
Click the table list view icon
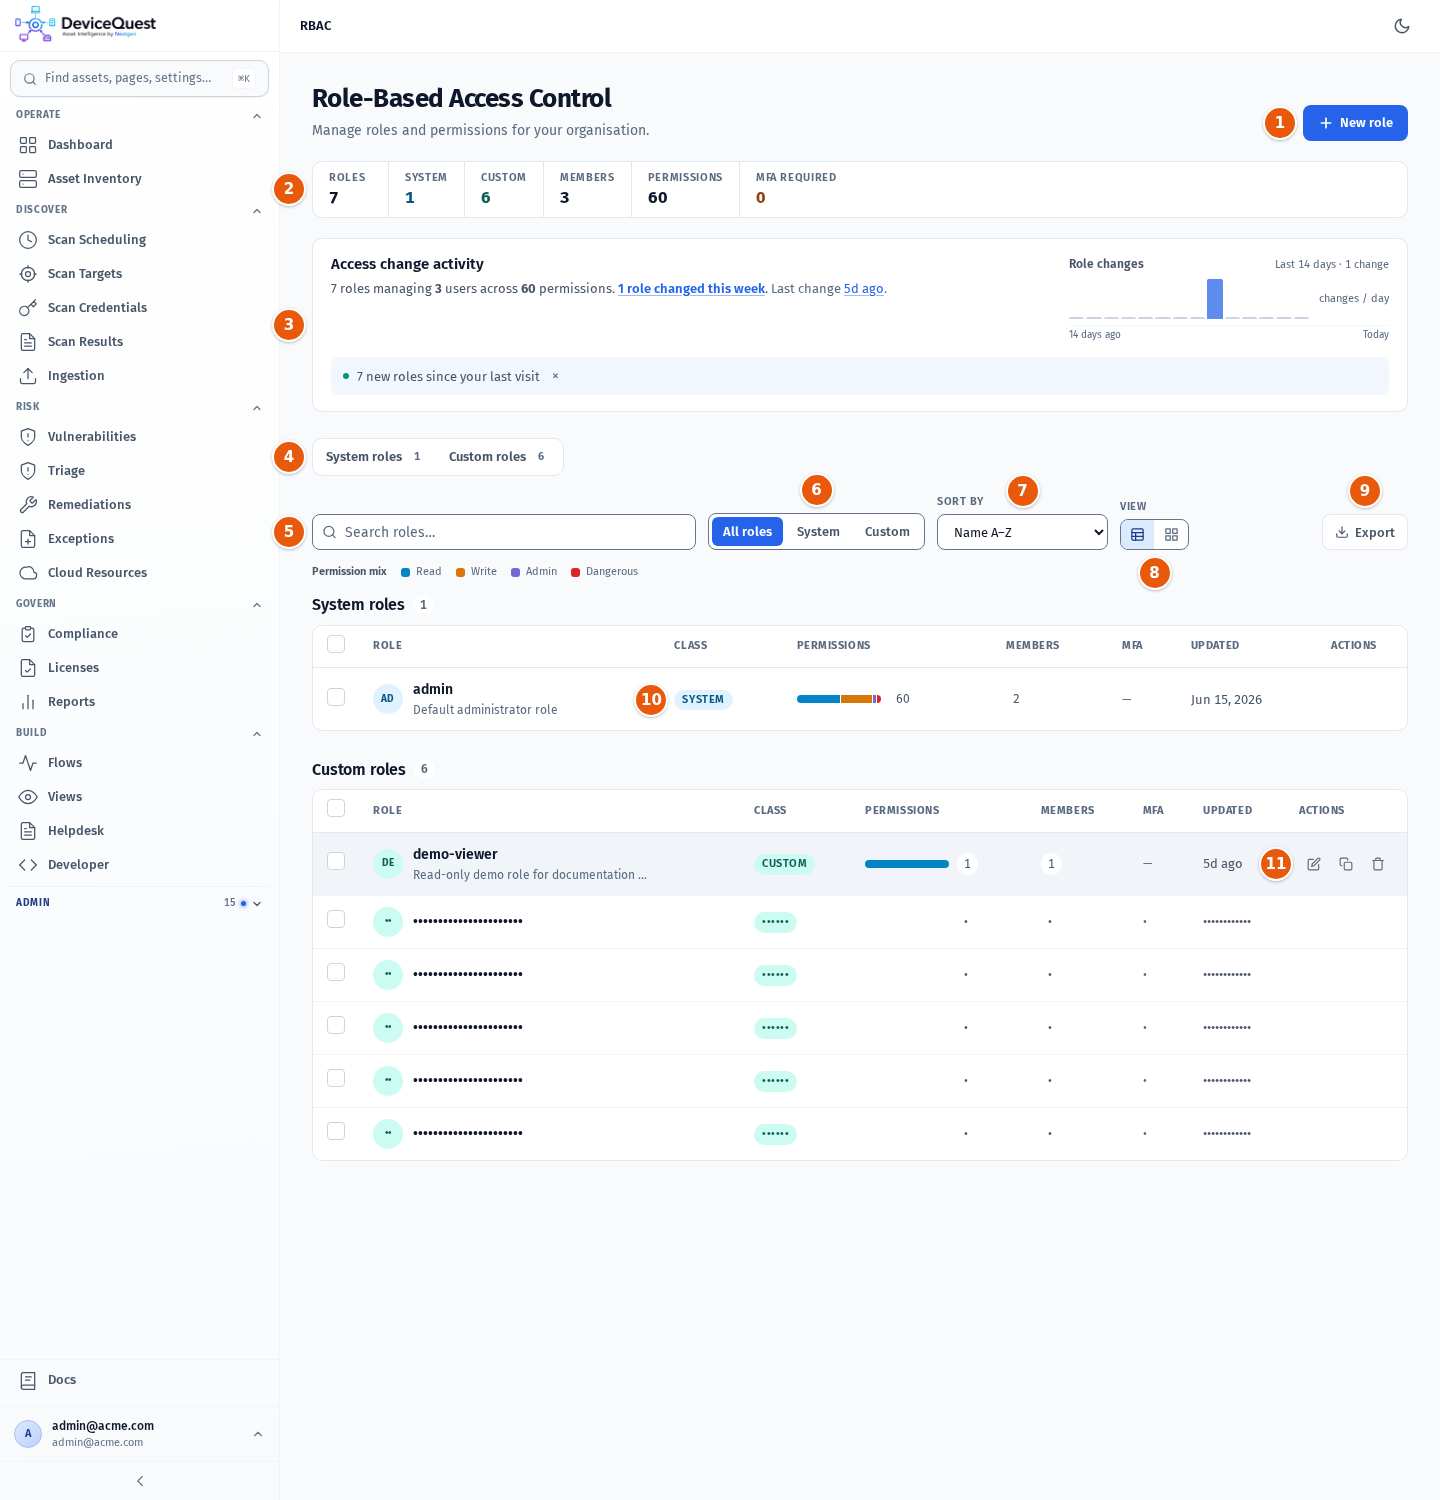[x=1137, y=534]
